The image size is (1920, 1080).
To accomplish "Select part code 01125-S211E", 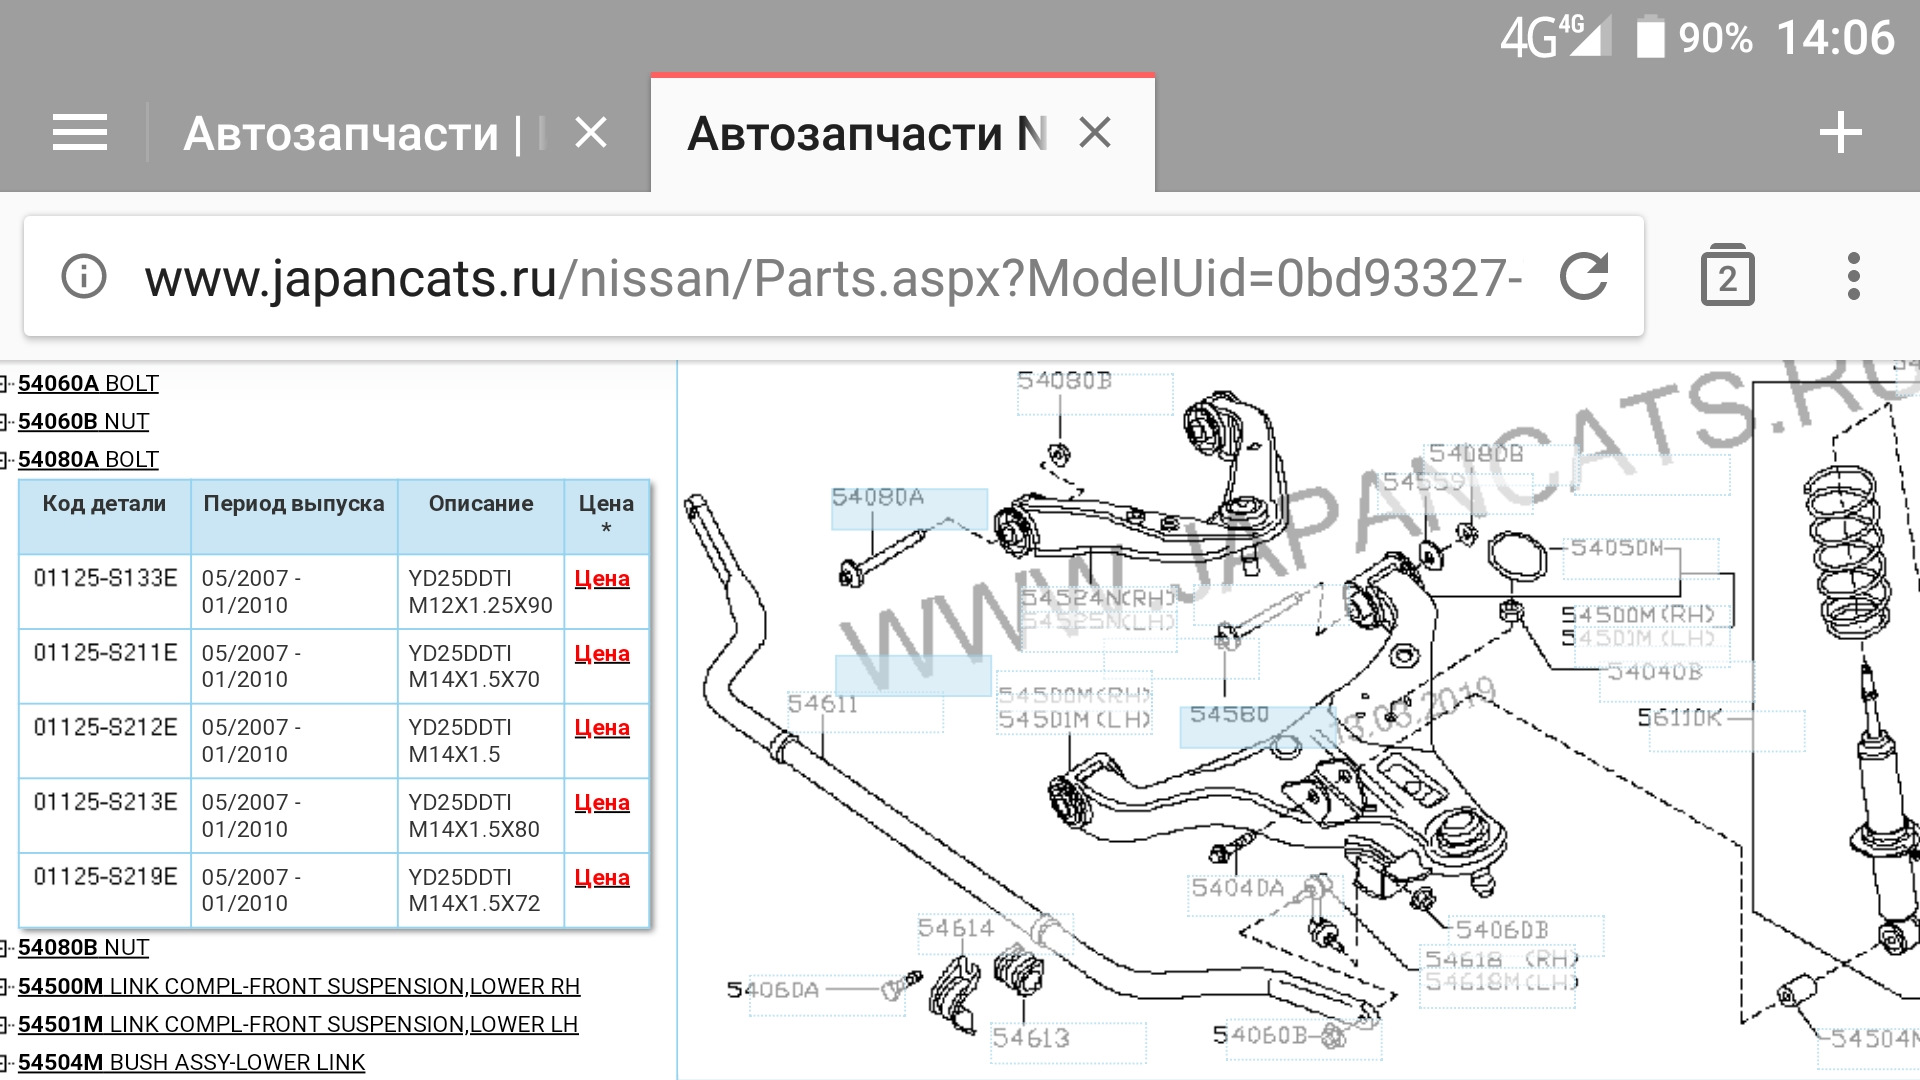I will click(x=105, y=653).
